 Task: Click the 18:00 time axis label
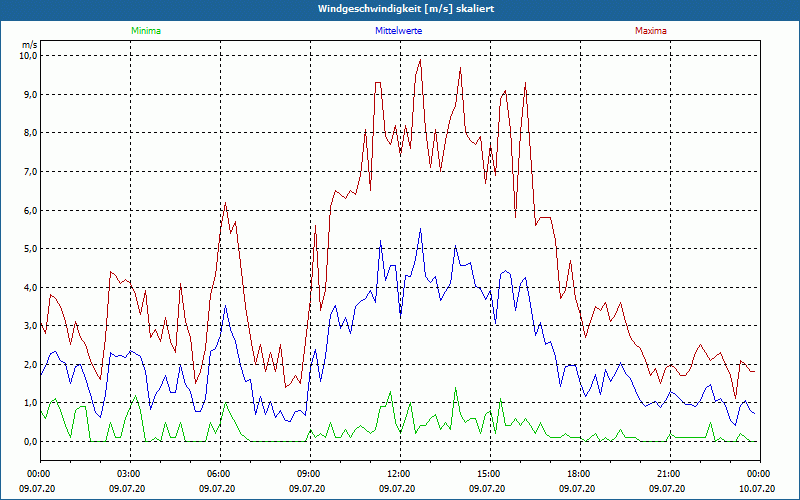(580, 474)
